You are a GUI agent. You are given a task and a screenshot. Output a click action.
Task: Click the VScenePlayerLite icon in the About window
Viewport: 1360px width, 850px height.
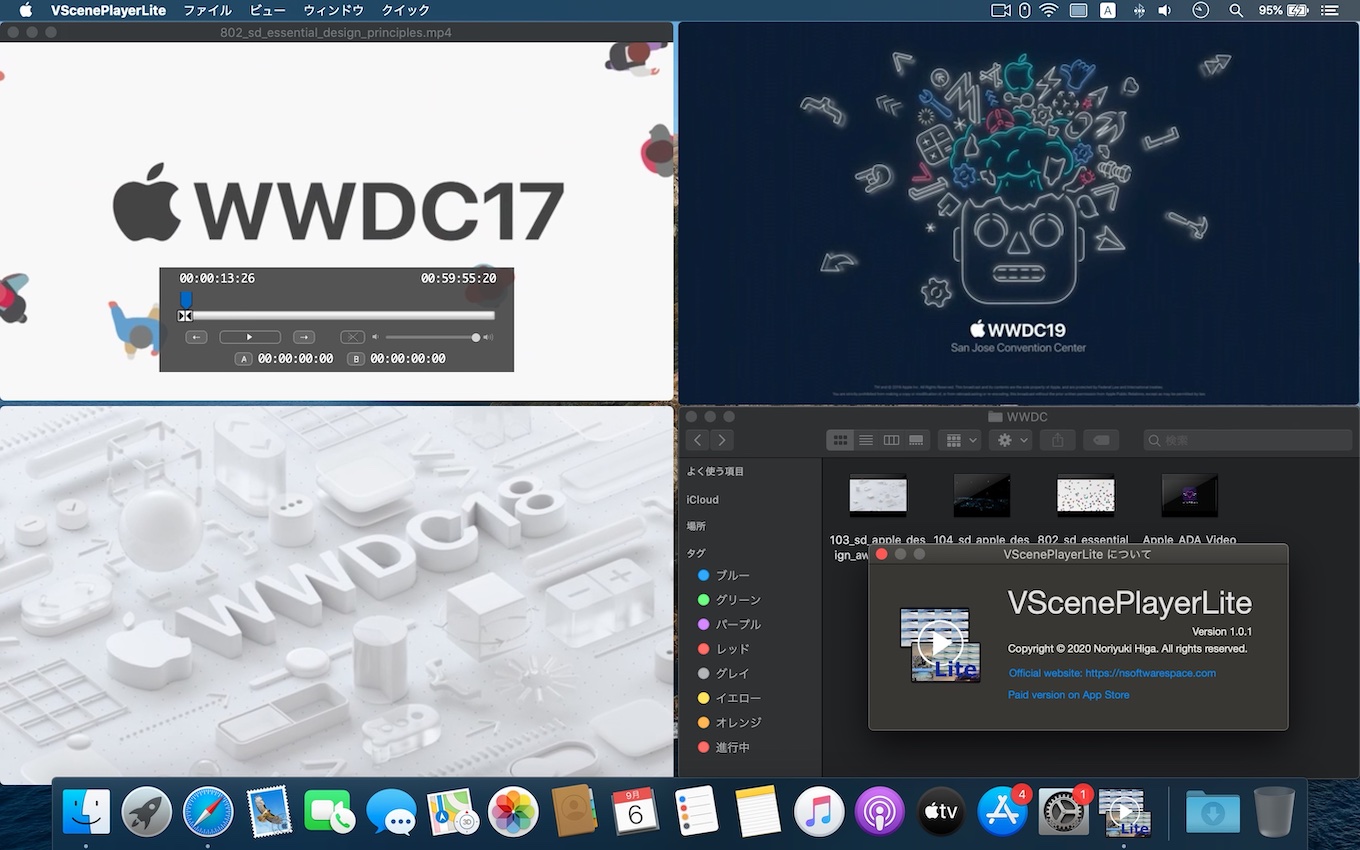coord(940,645)
